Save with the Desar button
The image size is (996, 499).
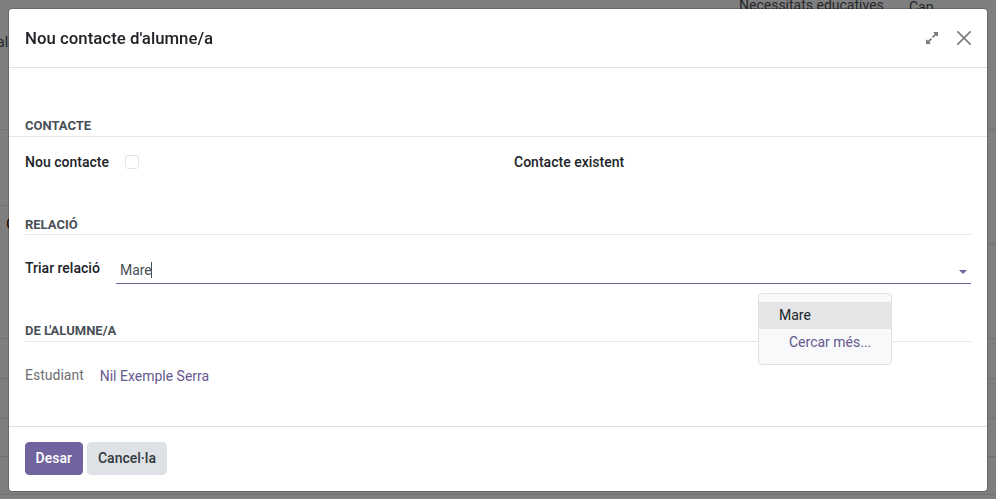[x=54, y=458]
